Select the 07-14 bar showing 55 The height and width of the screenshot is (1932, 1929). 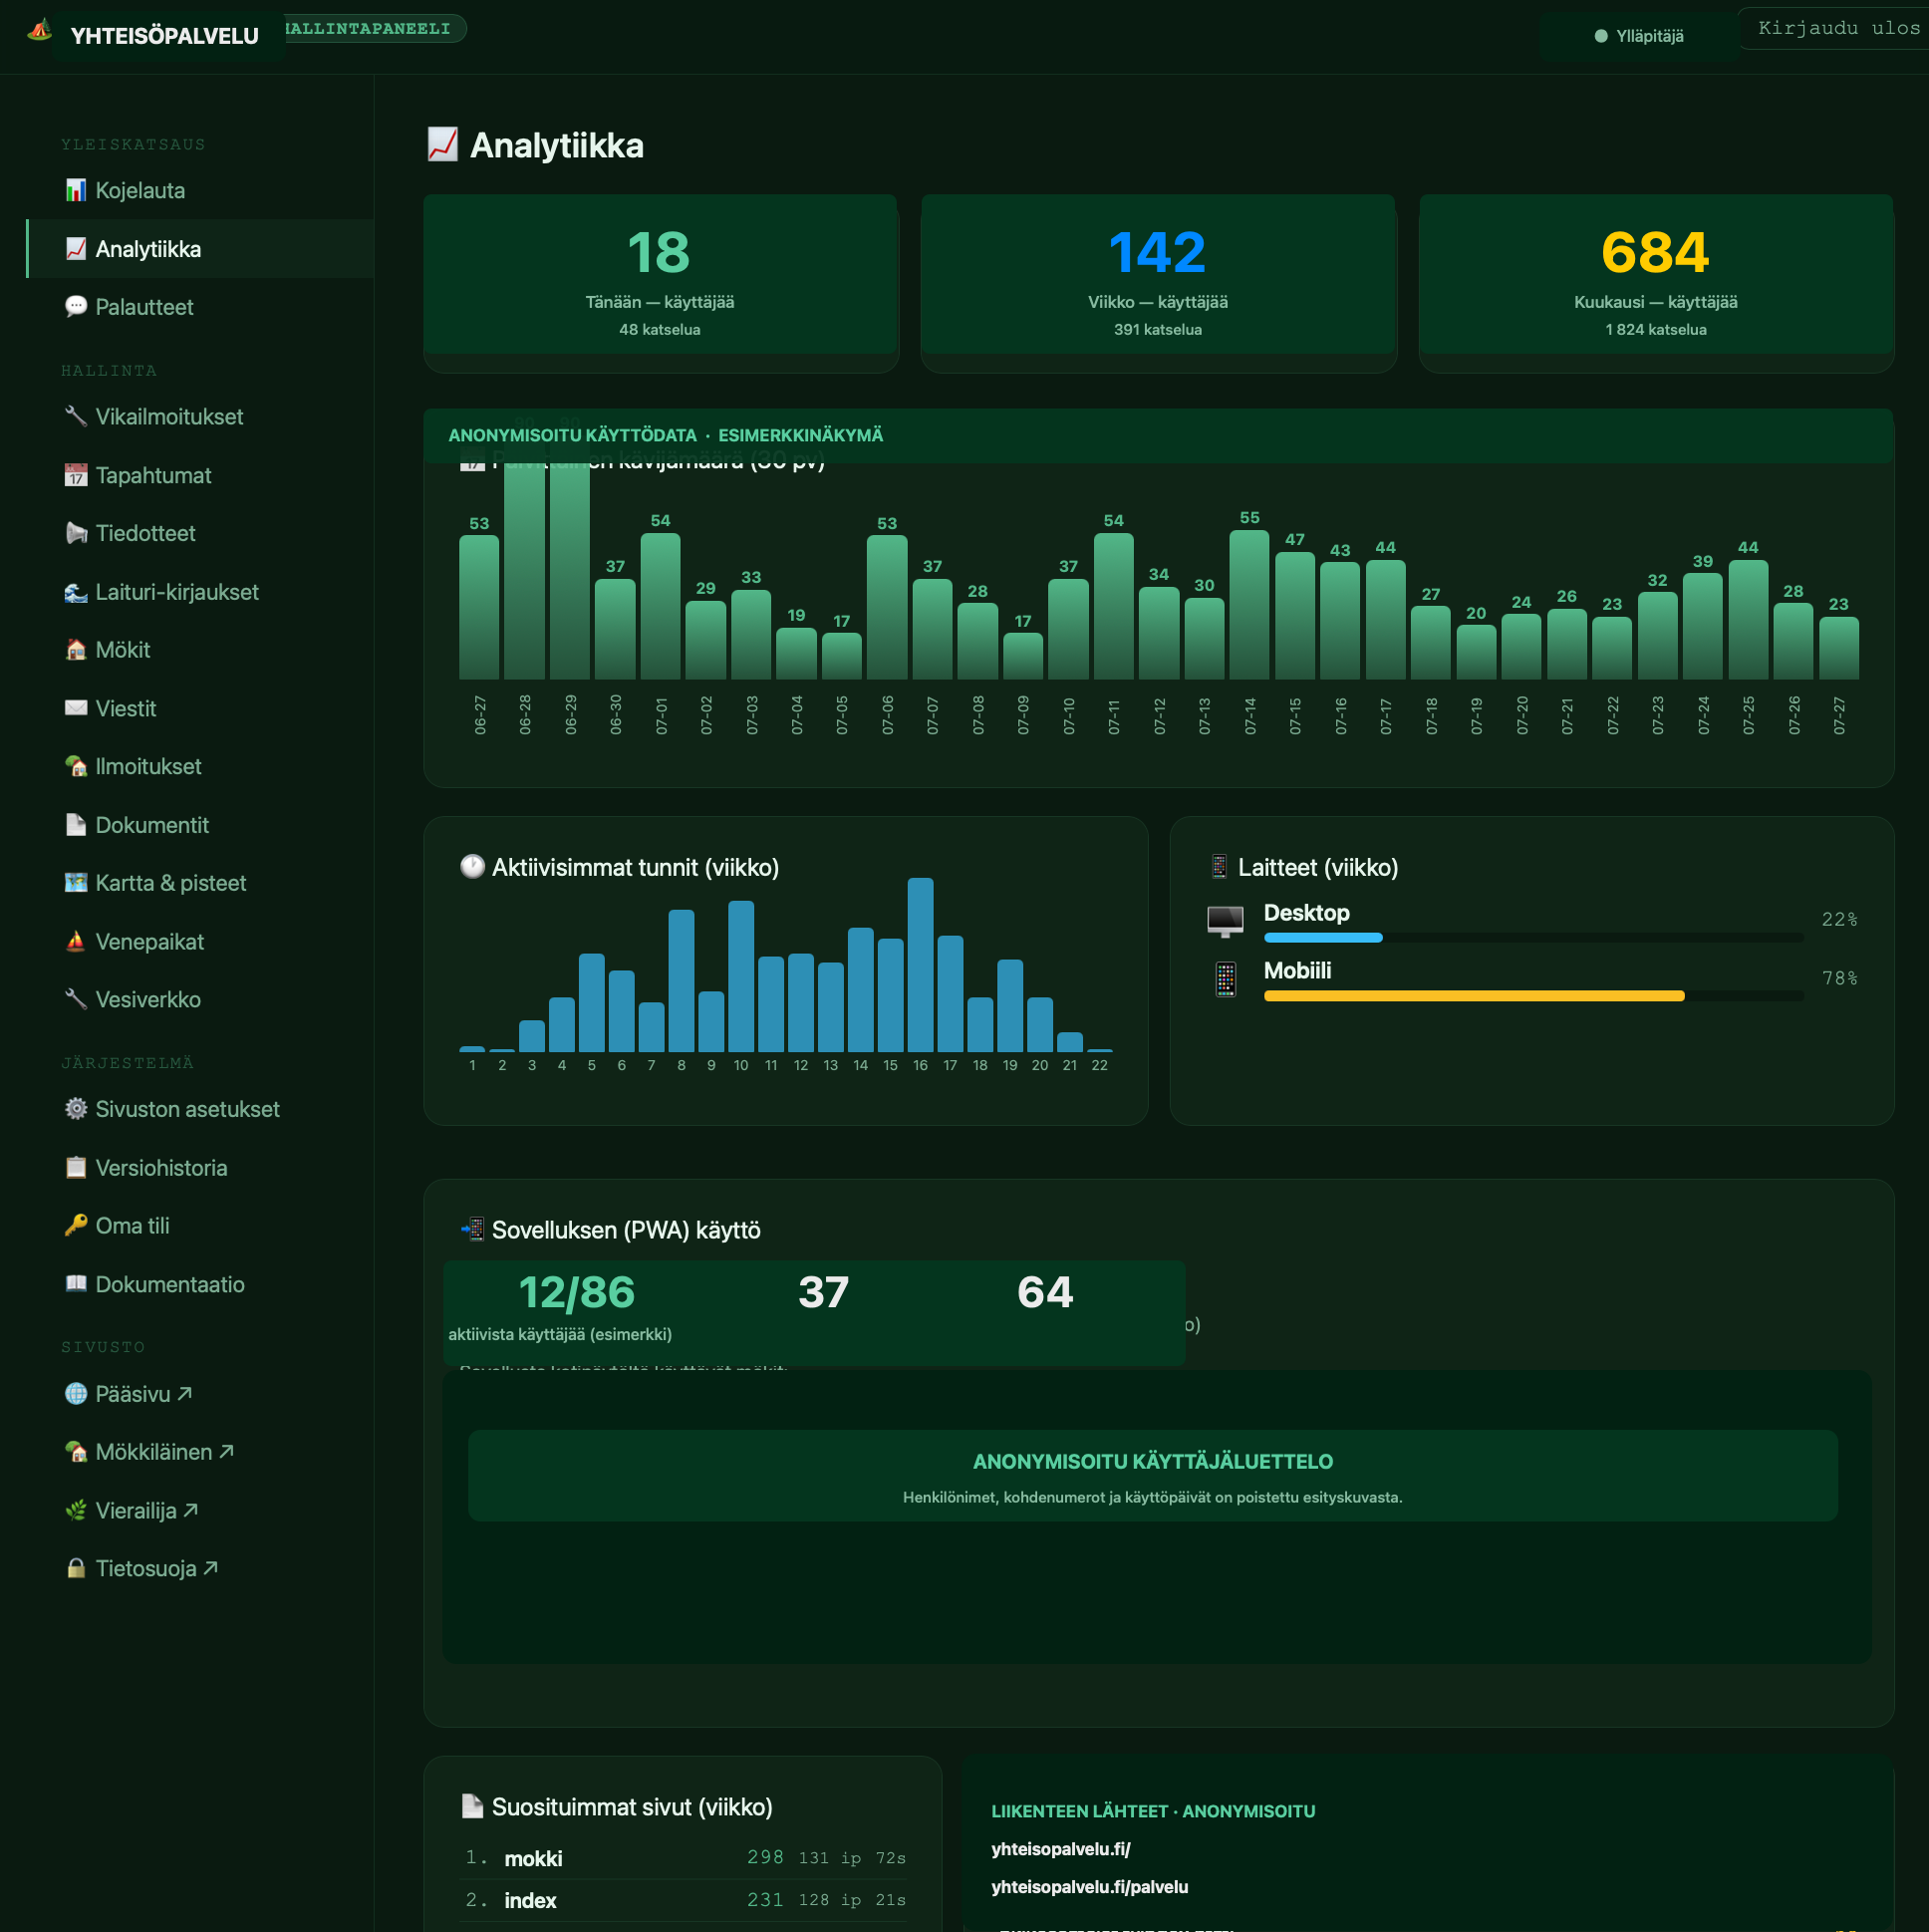coord(1249,605)
